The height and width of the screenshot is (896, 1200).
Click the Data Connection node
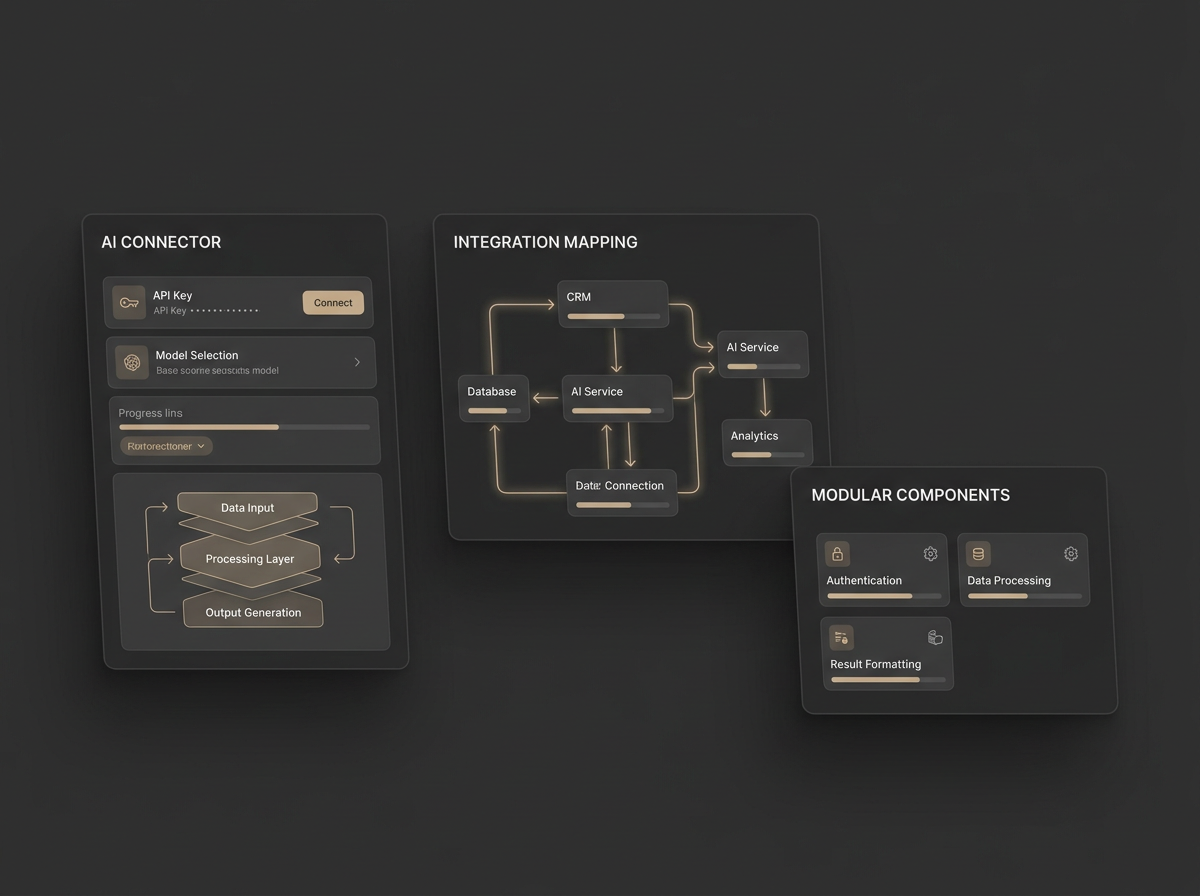point(622,492)
